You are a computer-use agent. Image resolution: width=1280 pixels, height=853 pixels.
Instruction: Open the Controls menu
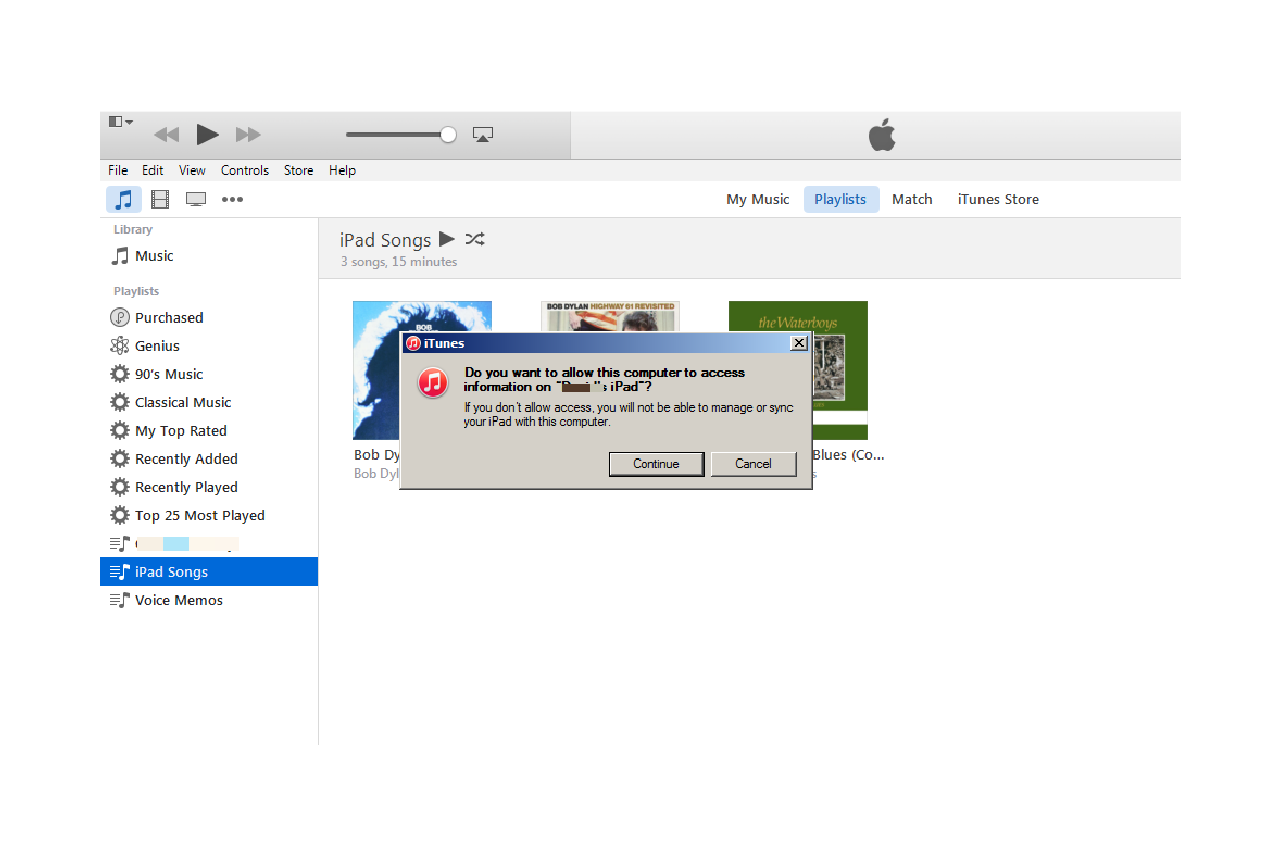[245, 170]
